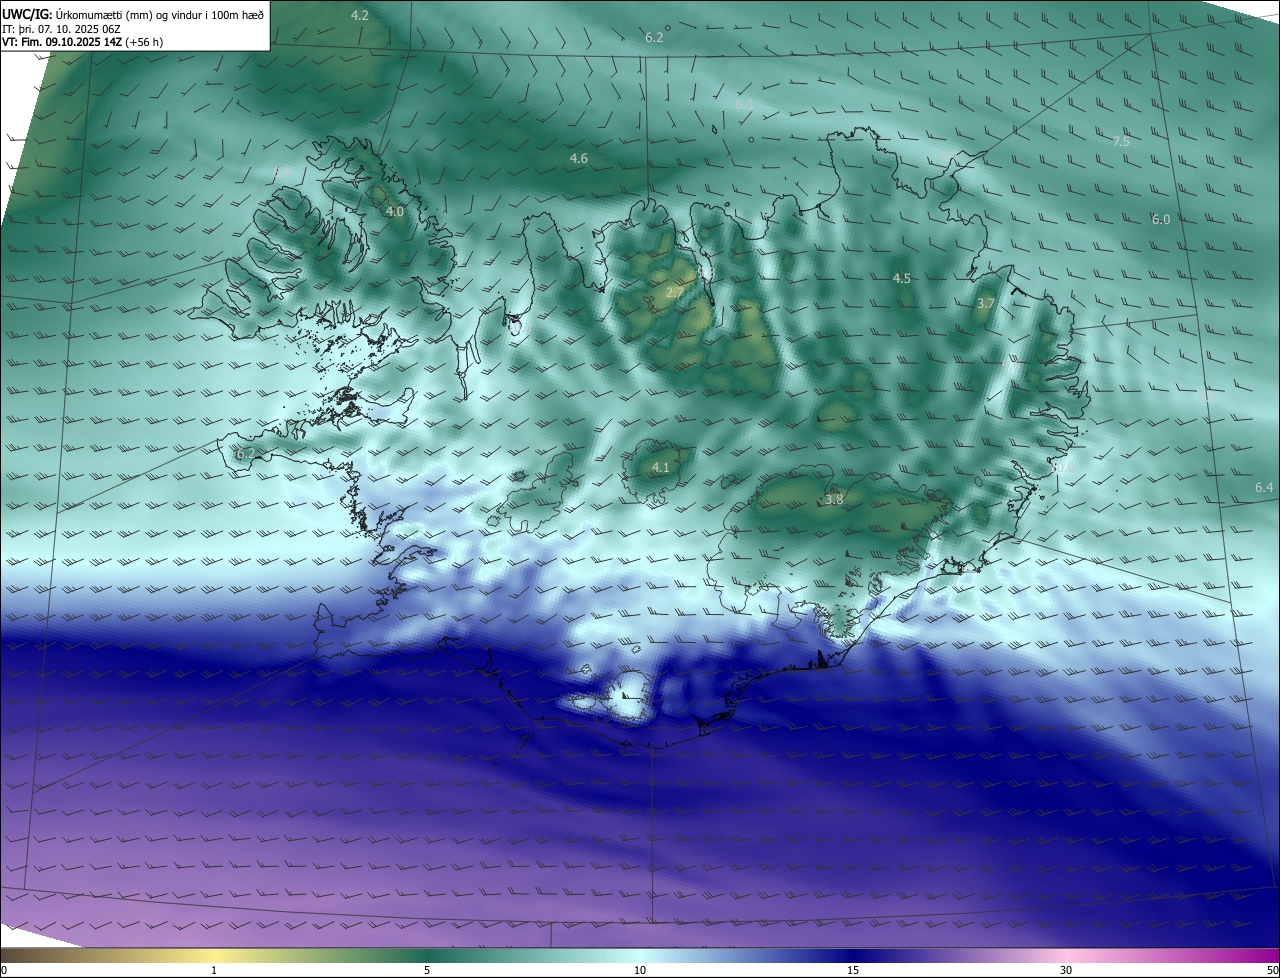Click the colour scale label 1
The image size is (1280, 978).
point(214,970)
